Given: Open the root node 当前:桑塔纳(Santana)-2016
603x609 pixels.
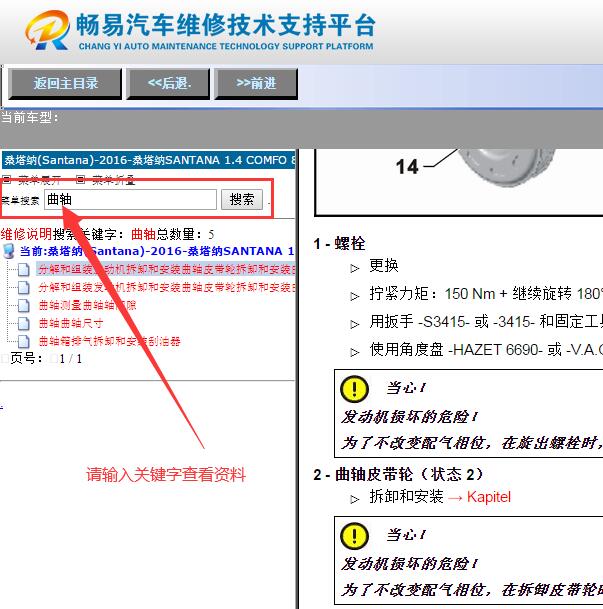Looking at the screenshot, I should [x=157, y=251].
